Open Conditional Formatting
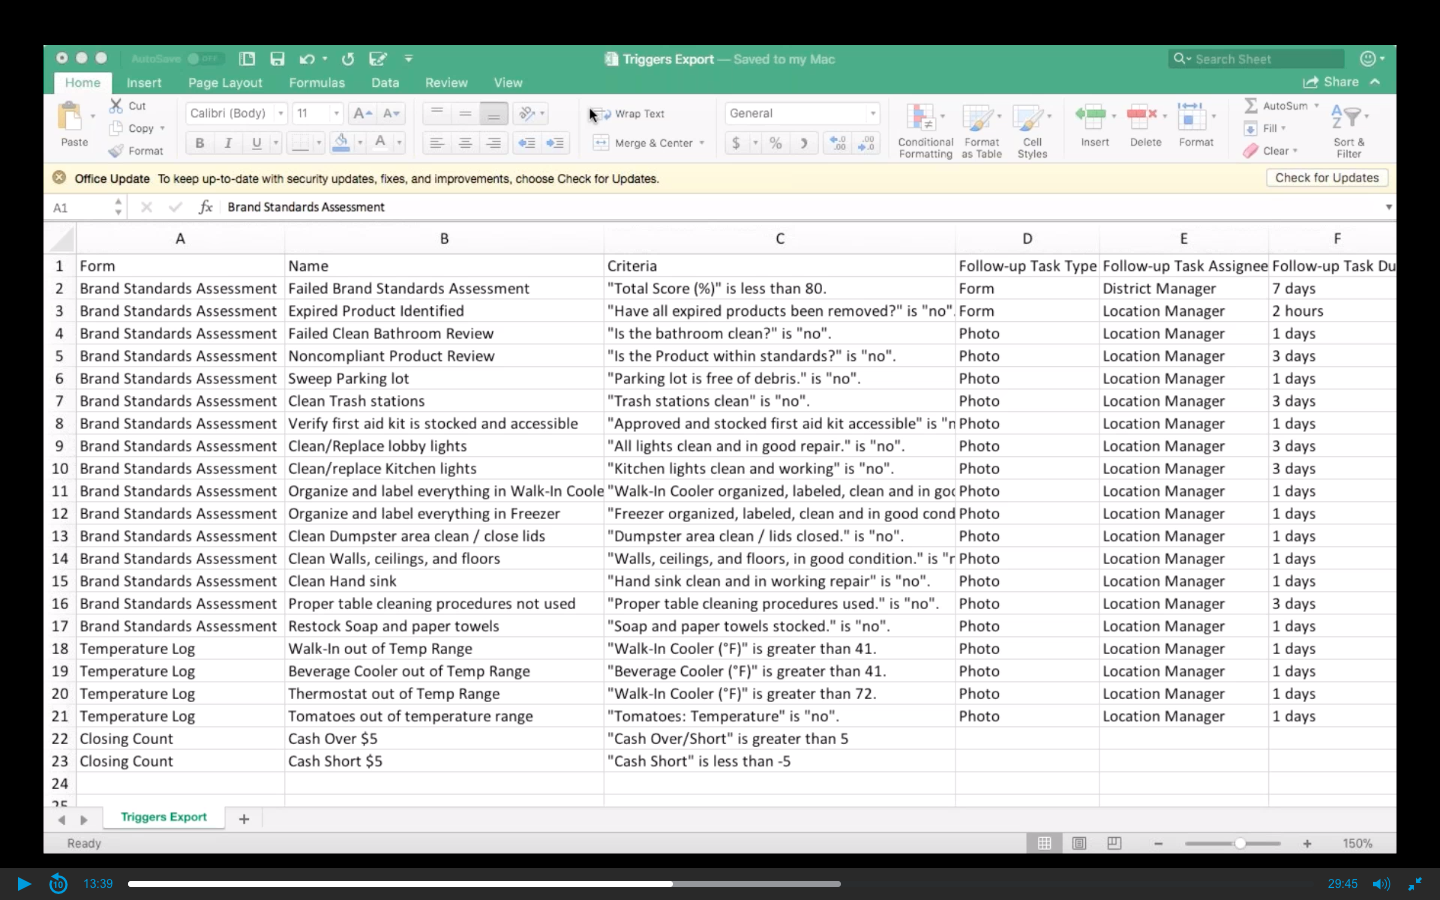The width and height of the screenshot is (1440, 900). click(925, 130)
